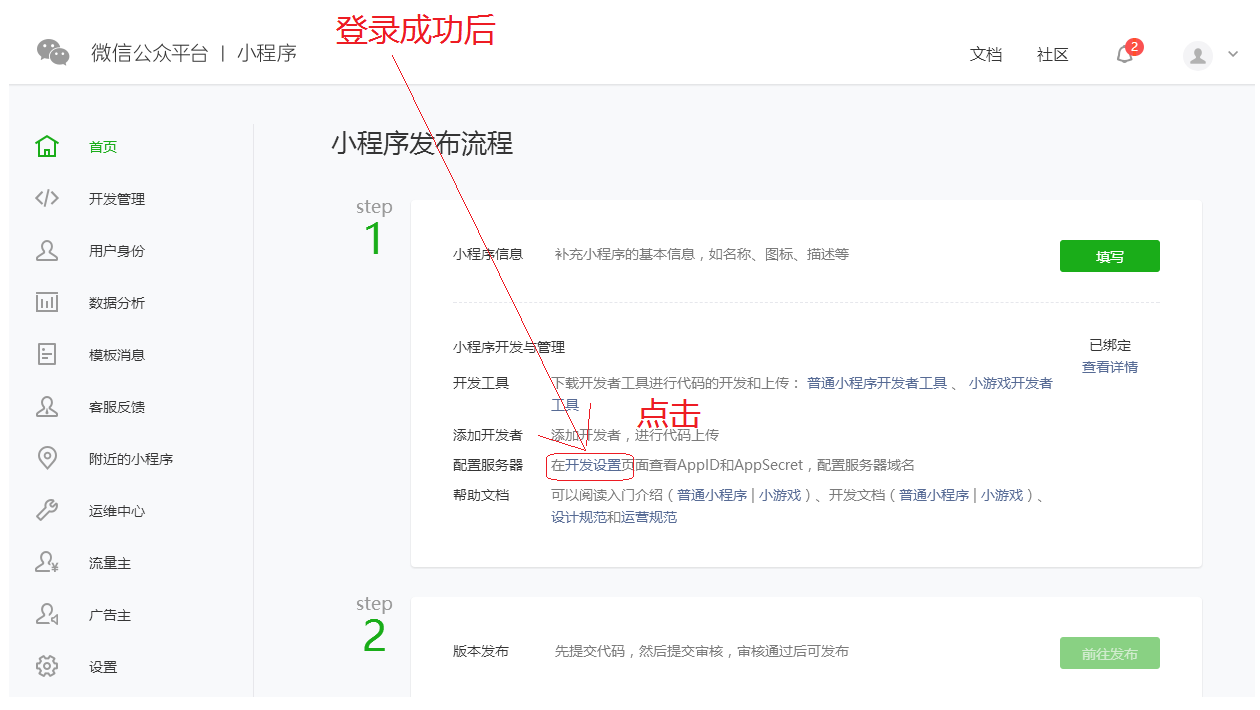Open the 社区 link in header

[x=1053, y=55]
